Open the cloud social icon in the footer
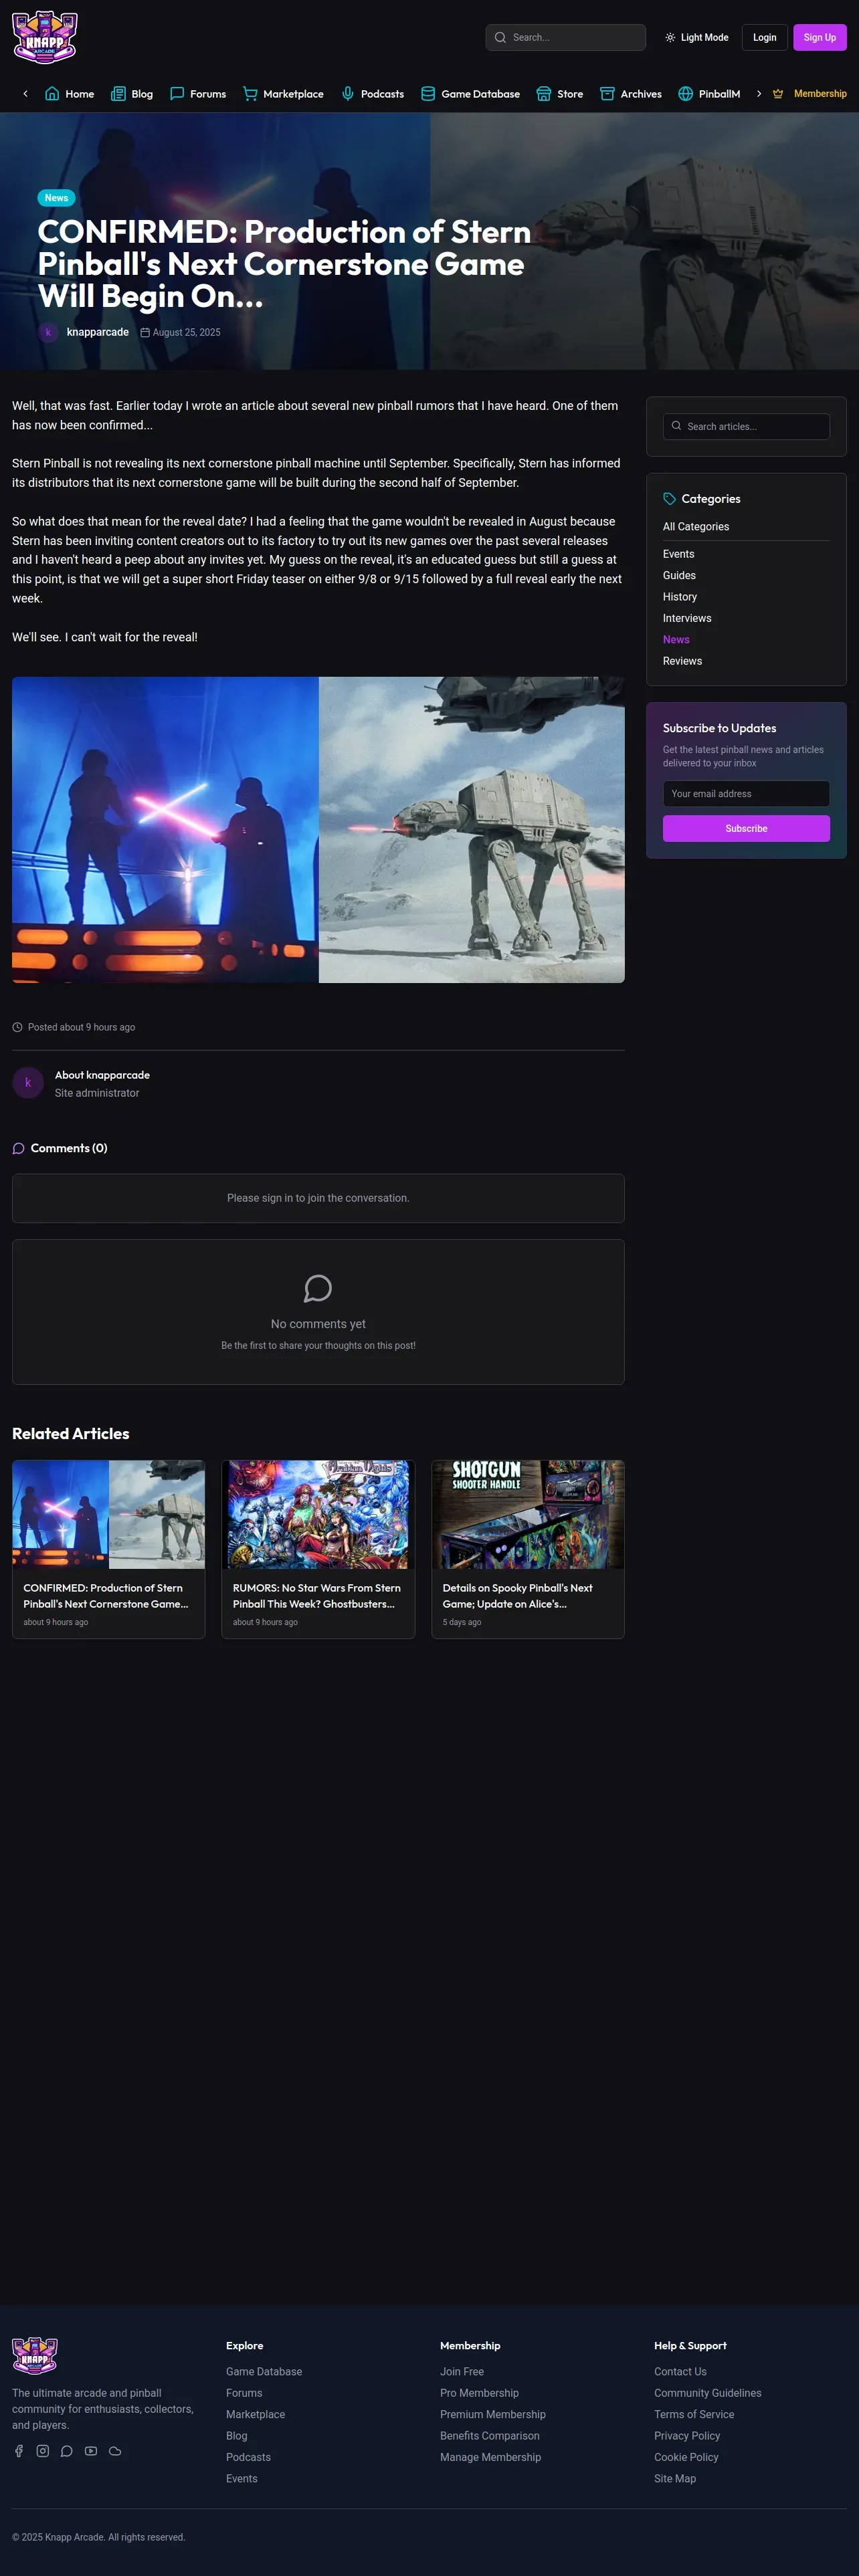 tap(115, 2451)
